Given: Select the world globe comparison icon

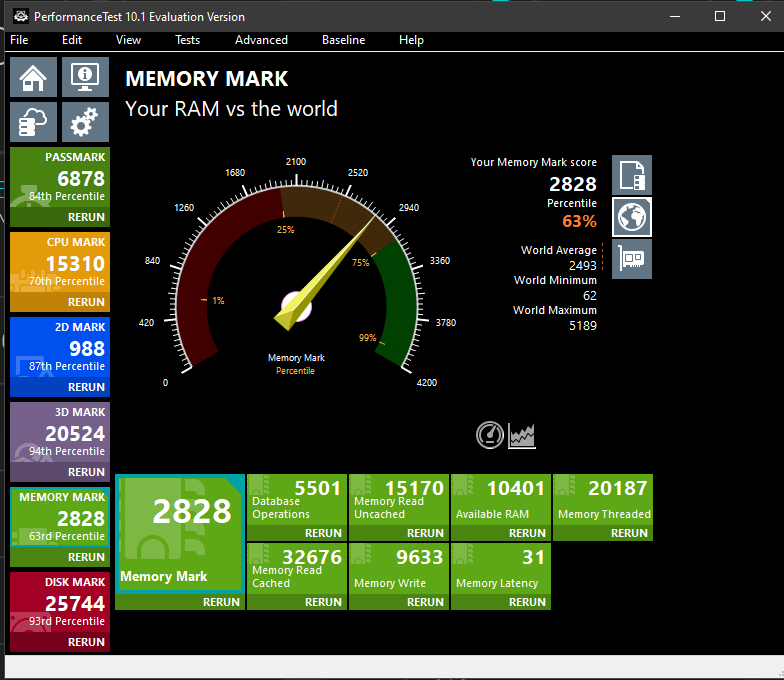Looking at the screenshot, I should pos(632,217).
